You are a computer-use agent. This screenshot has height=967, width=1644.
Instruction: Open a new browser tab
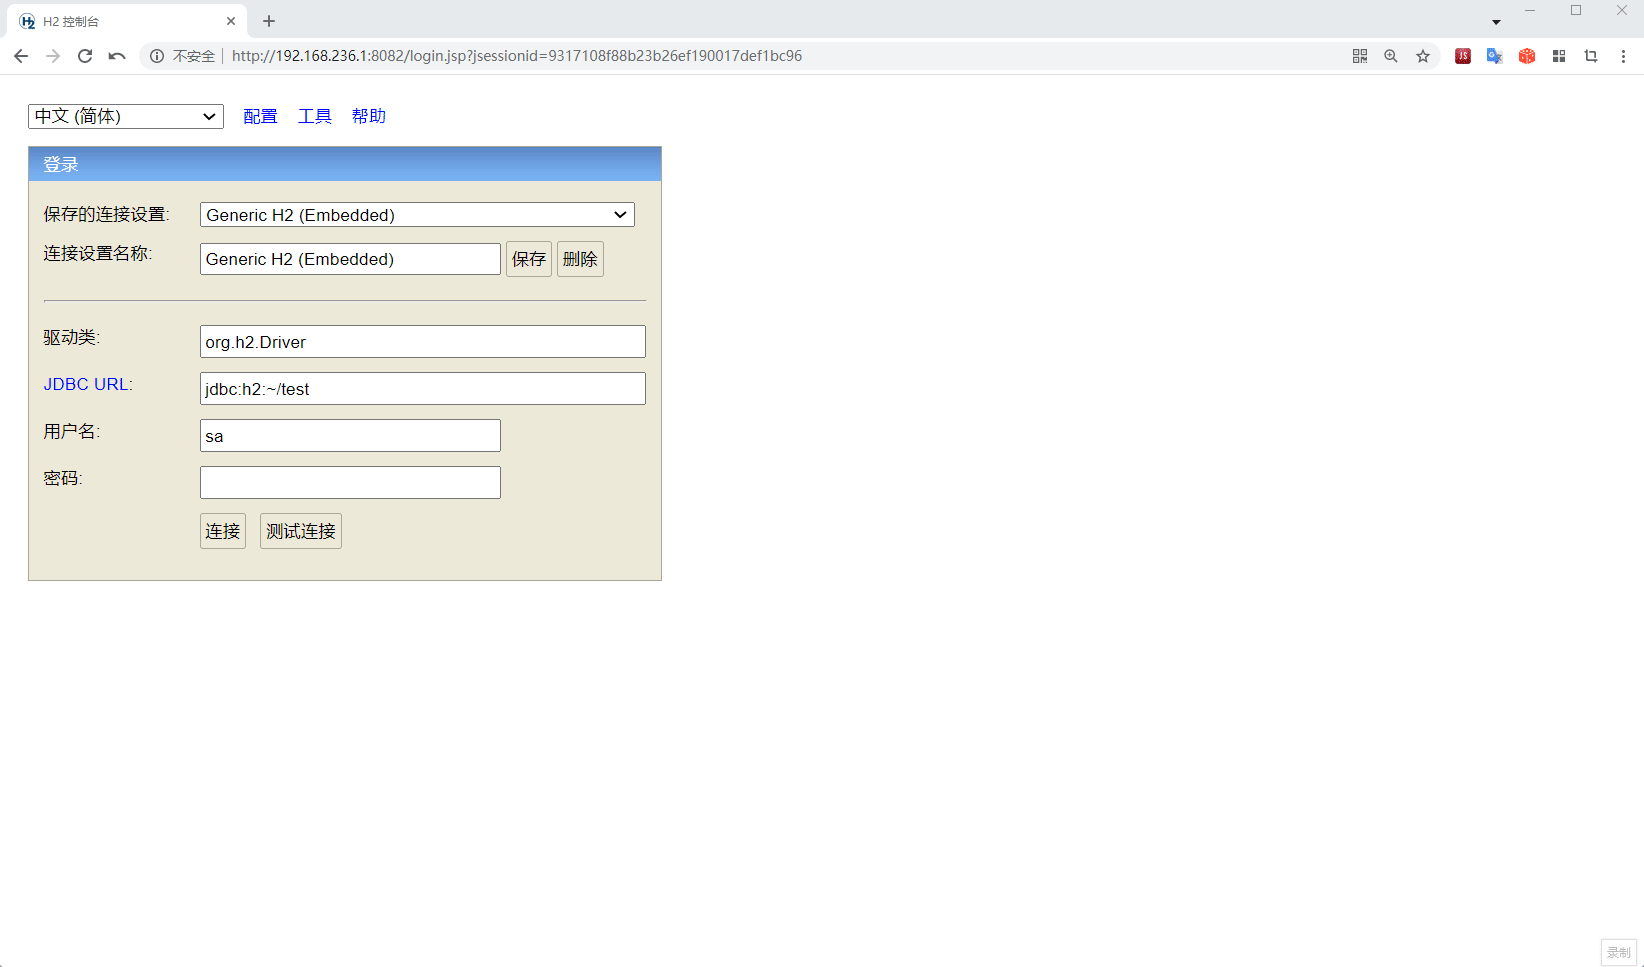(269, 21)
